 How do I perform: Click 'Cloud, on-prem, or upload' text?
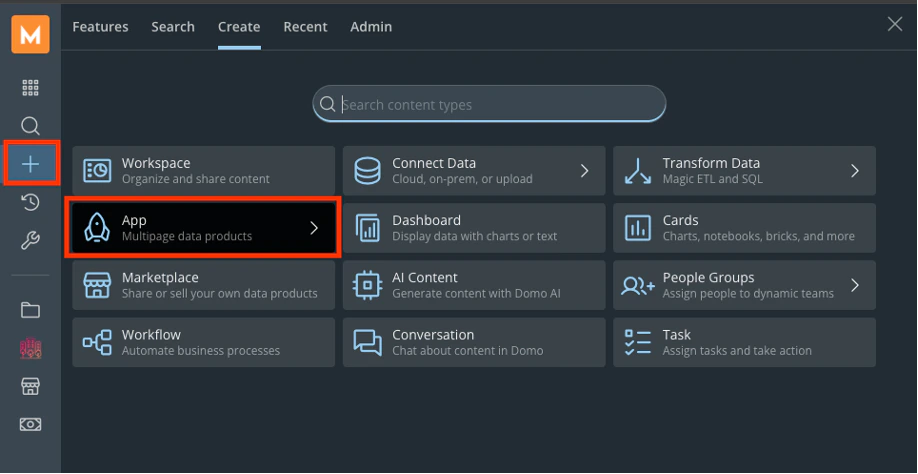tap(462, 179)
